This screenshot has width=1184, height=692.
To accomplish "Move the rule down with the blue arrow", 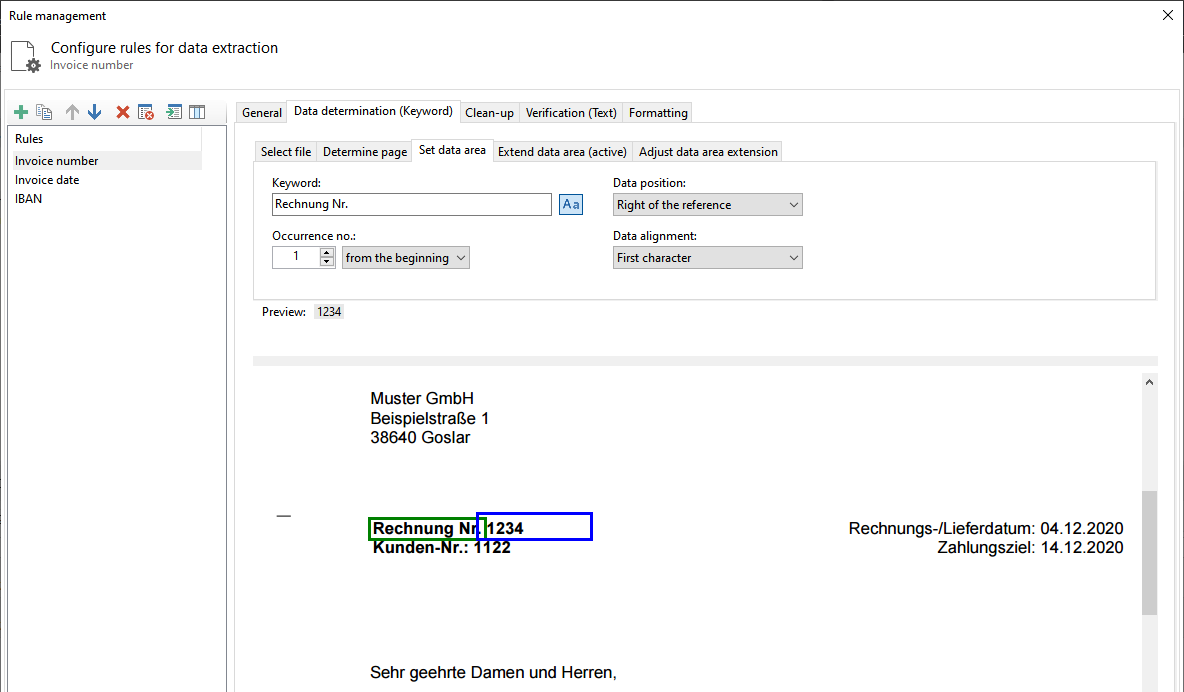I will tap(94, 112).
